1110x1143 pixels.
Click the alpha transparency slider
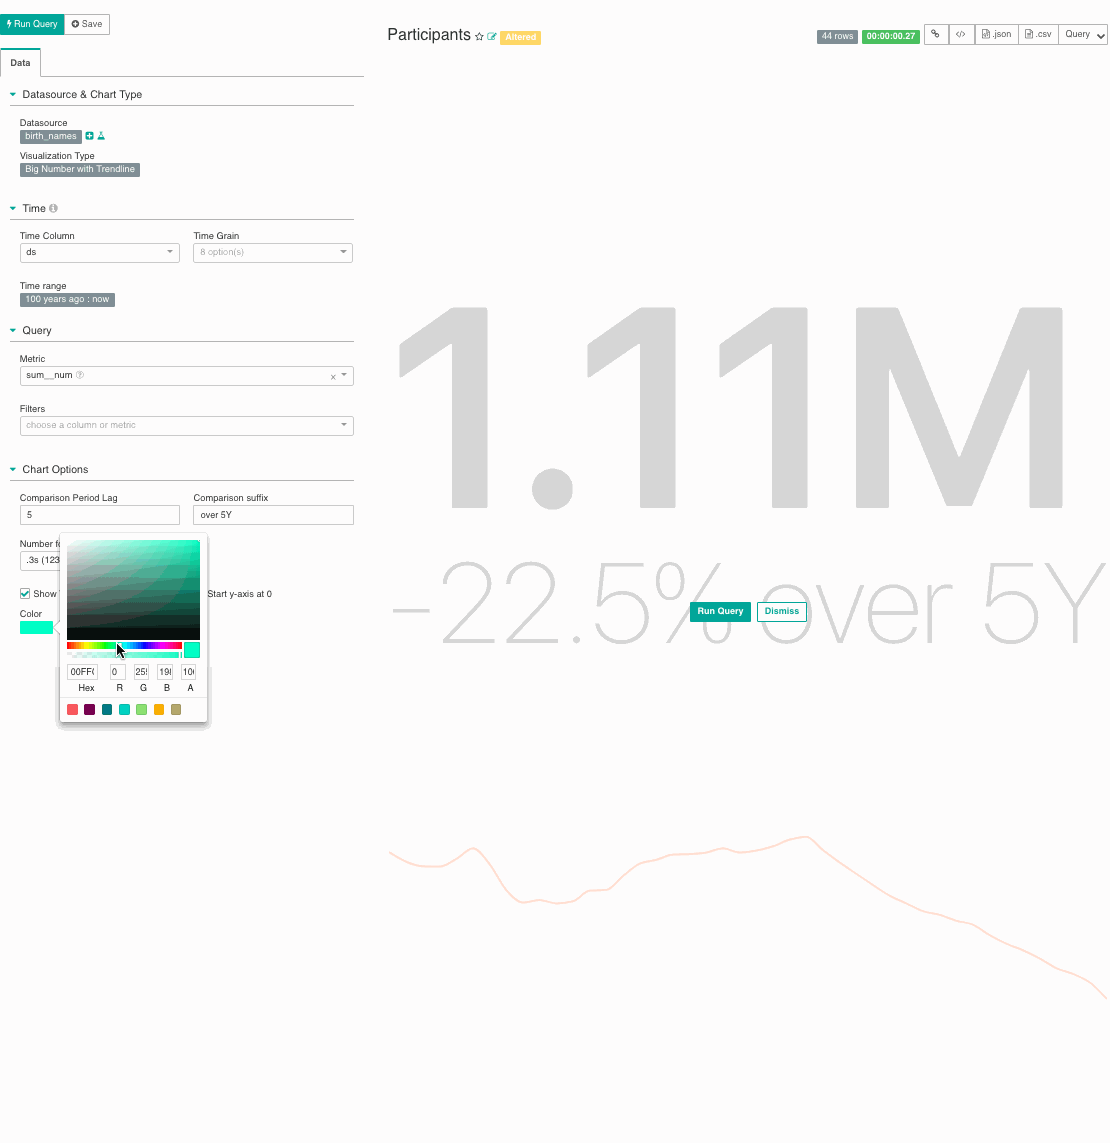[x=124, y=655]
